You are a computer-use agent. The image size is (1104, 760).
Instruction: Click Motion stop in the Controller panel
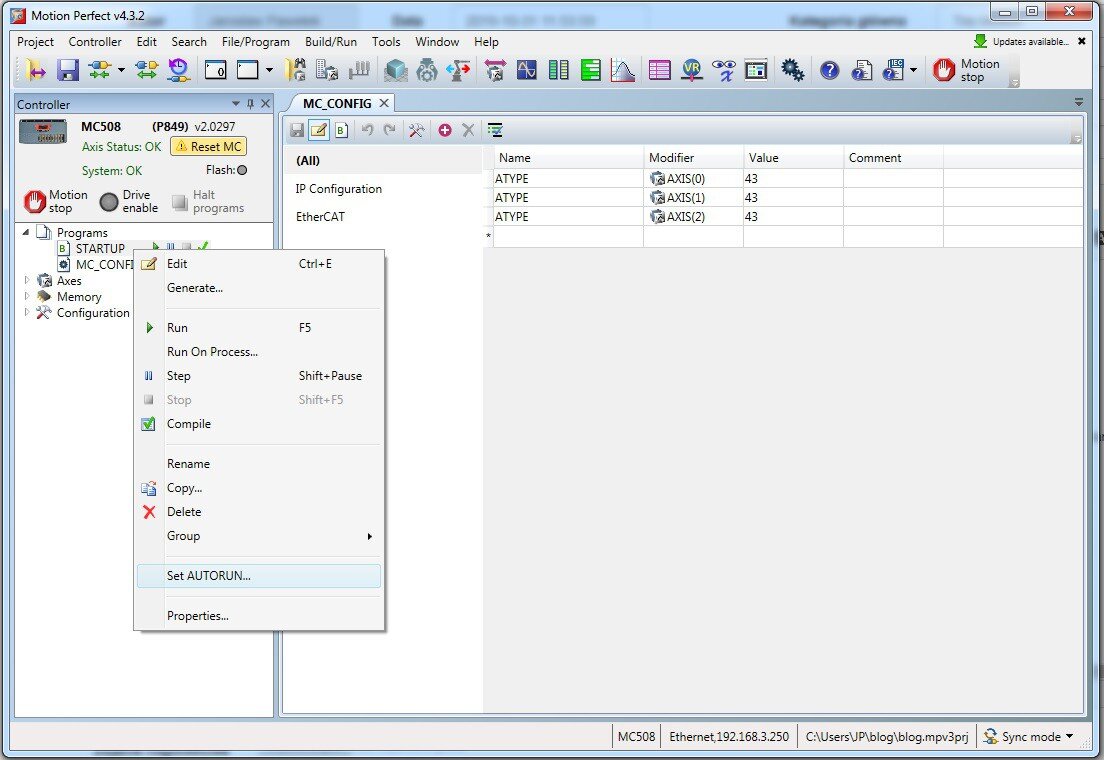56,201
